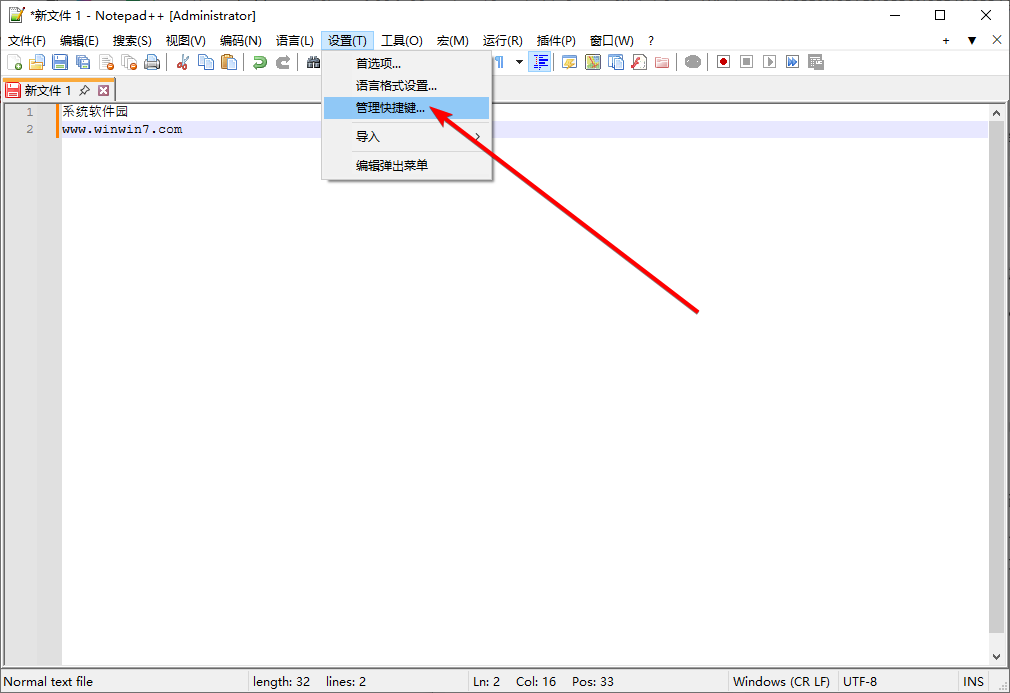Open the 窗口(W) menu
Image resolution: width=1010 pixels, height=693 pixels.
coord(611,41)
